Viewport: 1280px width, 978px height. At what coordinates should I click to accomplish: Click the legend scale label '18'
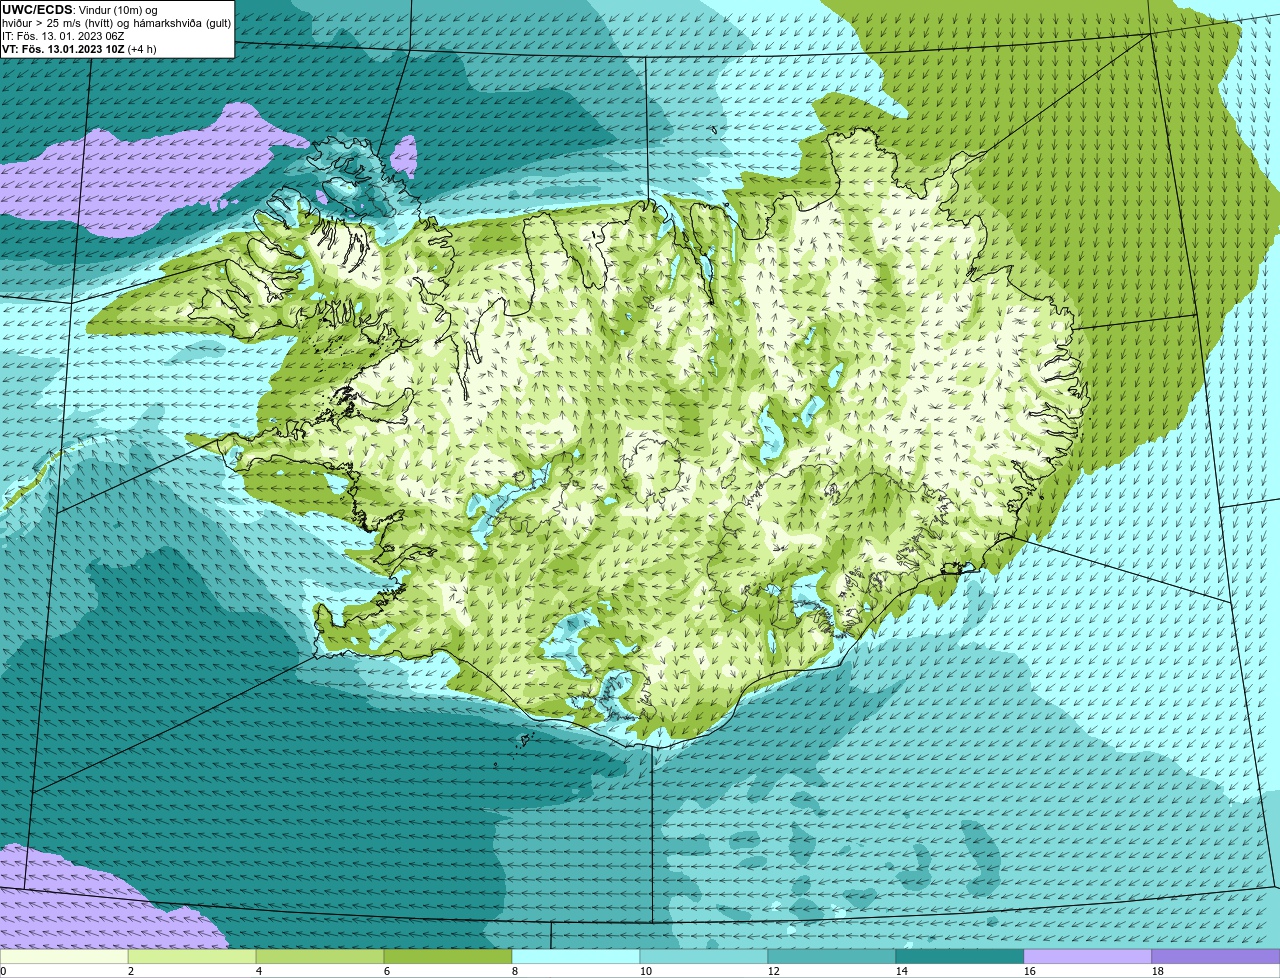tap(1158, 971)
